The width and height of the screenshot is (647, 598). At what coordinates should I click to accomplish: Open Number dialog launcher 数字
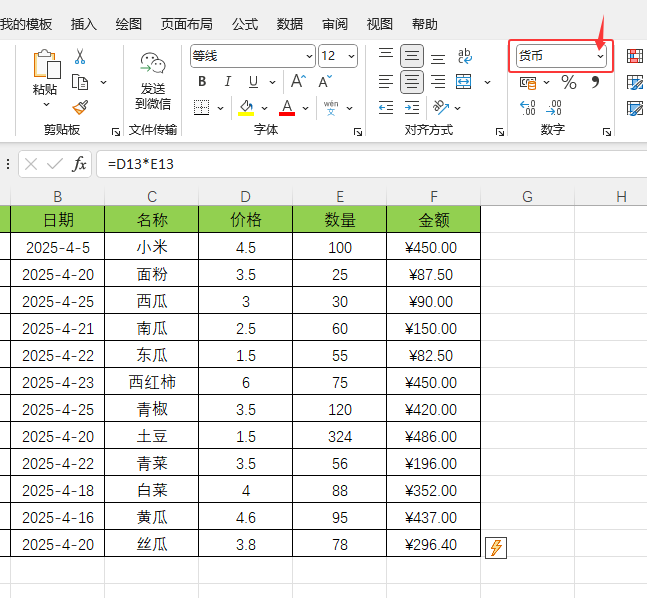(x=607, y=132)
